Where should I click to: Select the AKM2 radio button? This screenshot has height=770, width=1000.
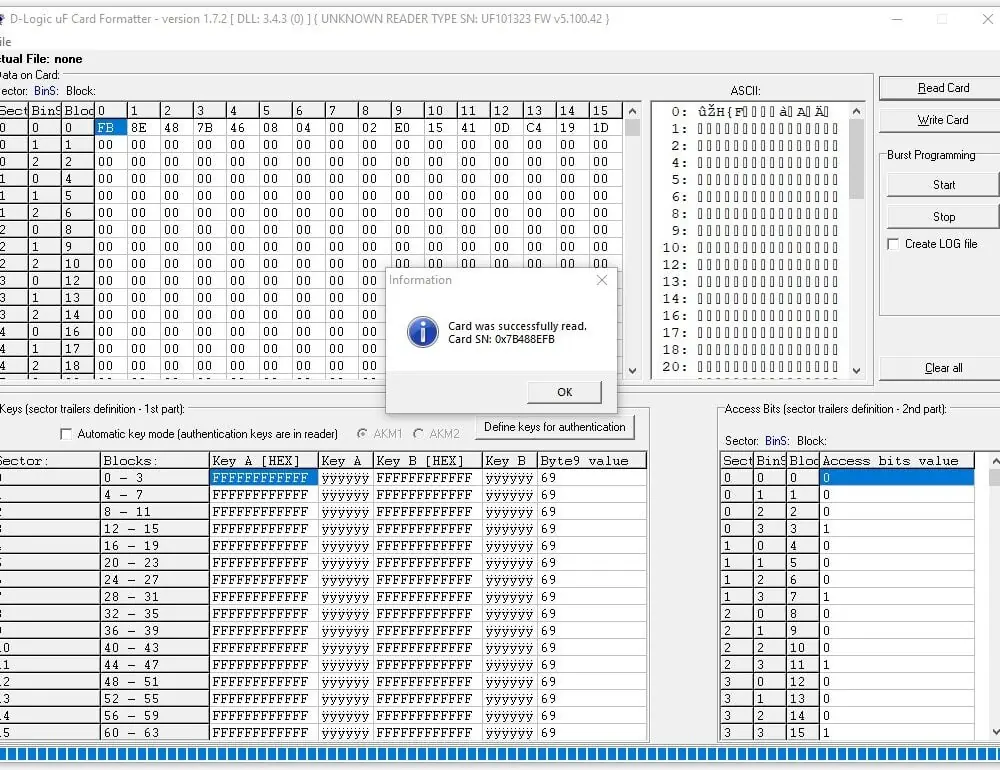[418, 434]
